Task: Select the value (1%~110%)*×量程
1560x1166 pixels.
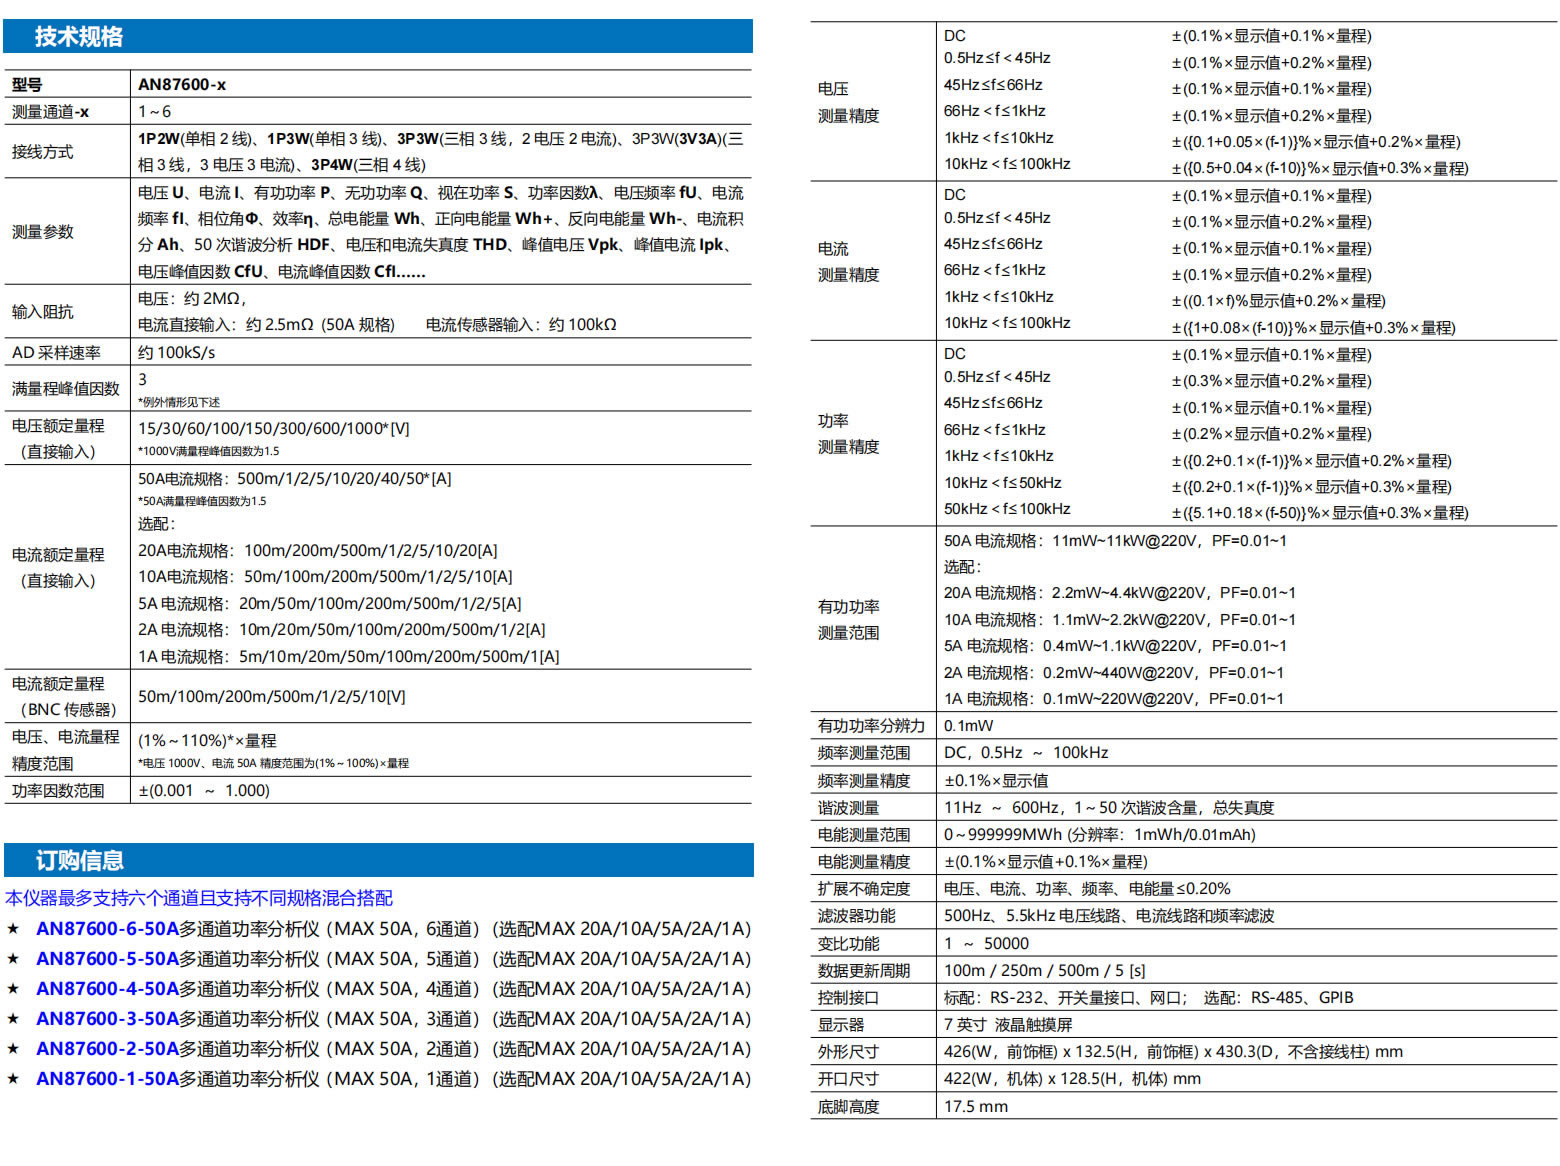Action: pos(207,741)
